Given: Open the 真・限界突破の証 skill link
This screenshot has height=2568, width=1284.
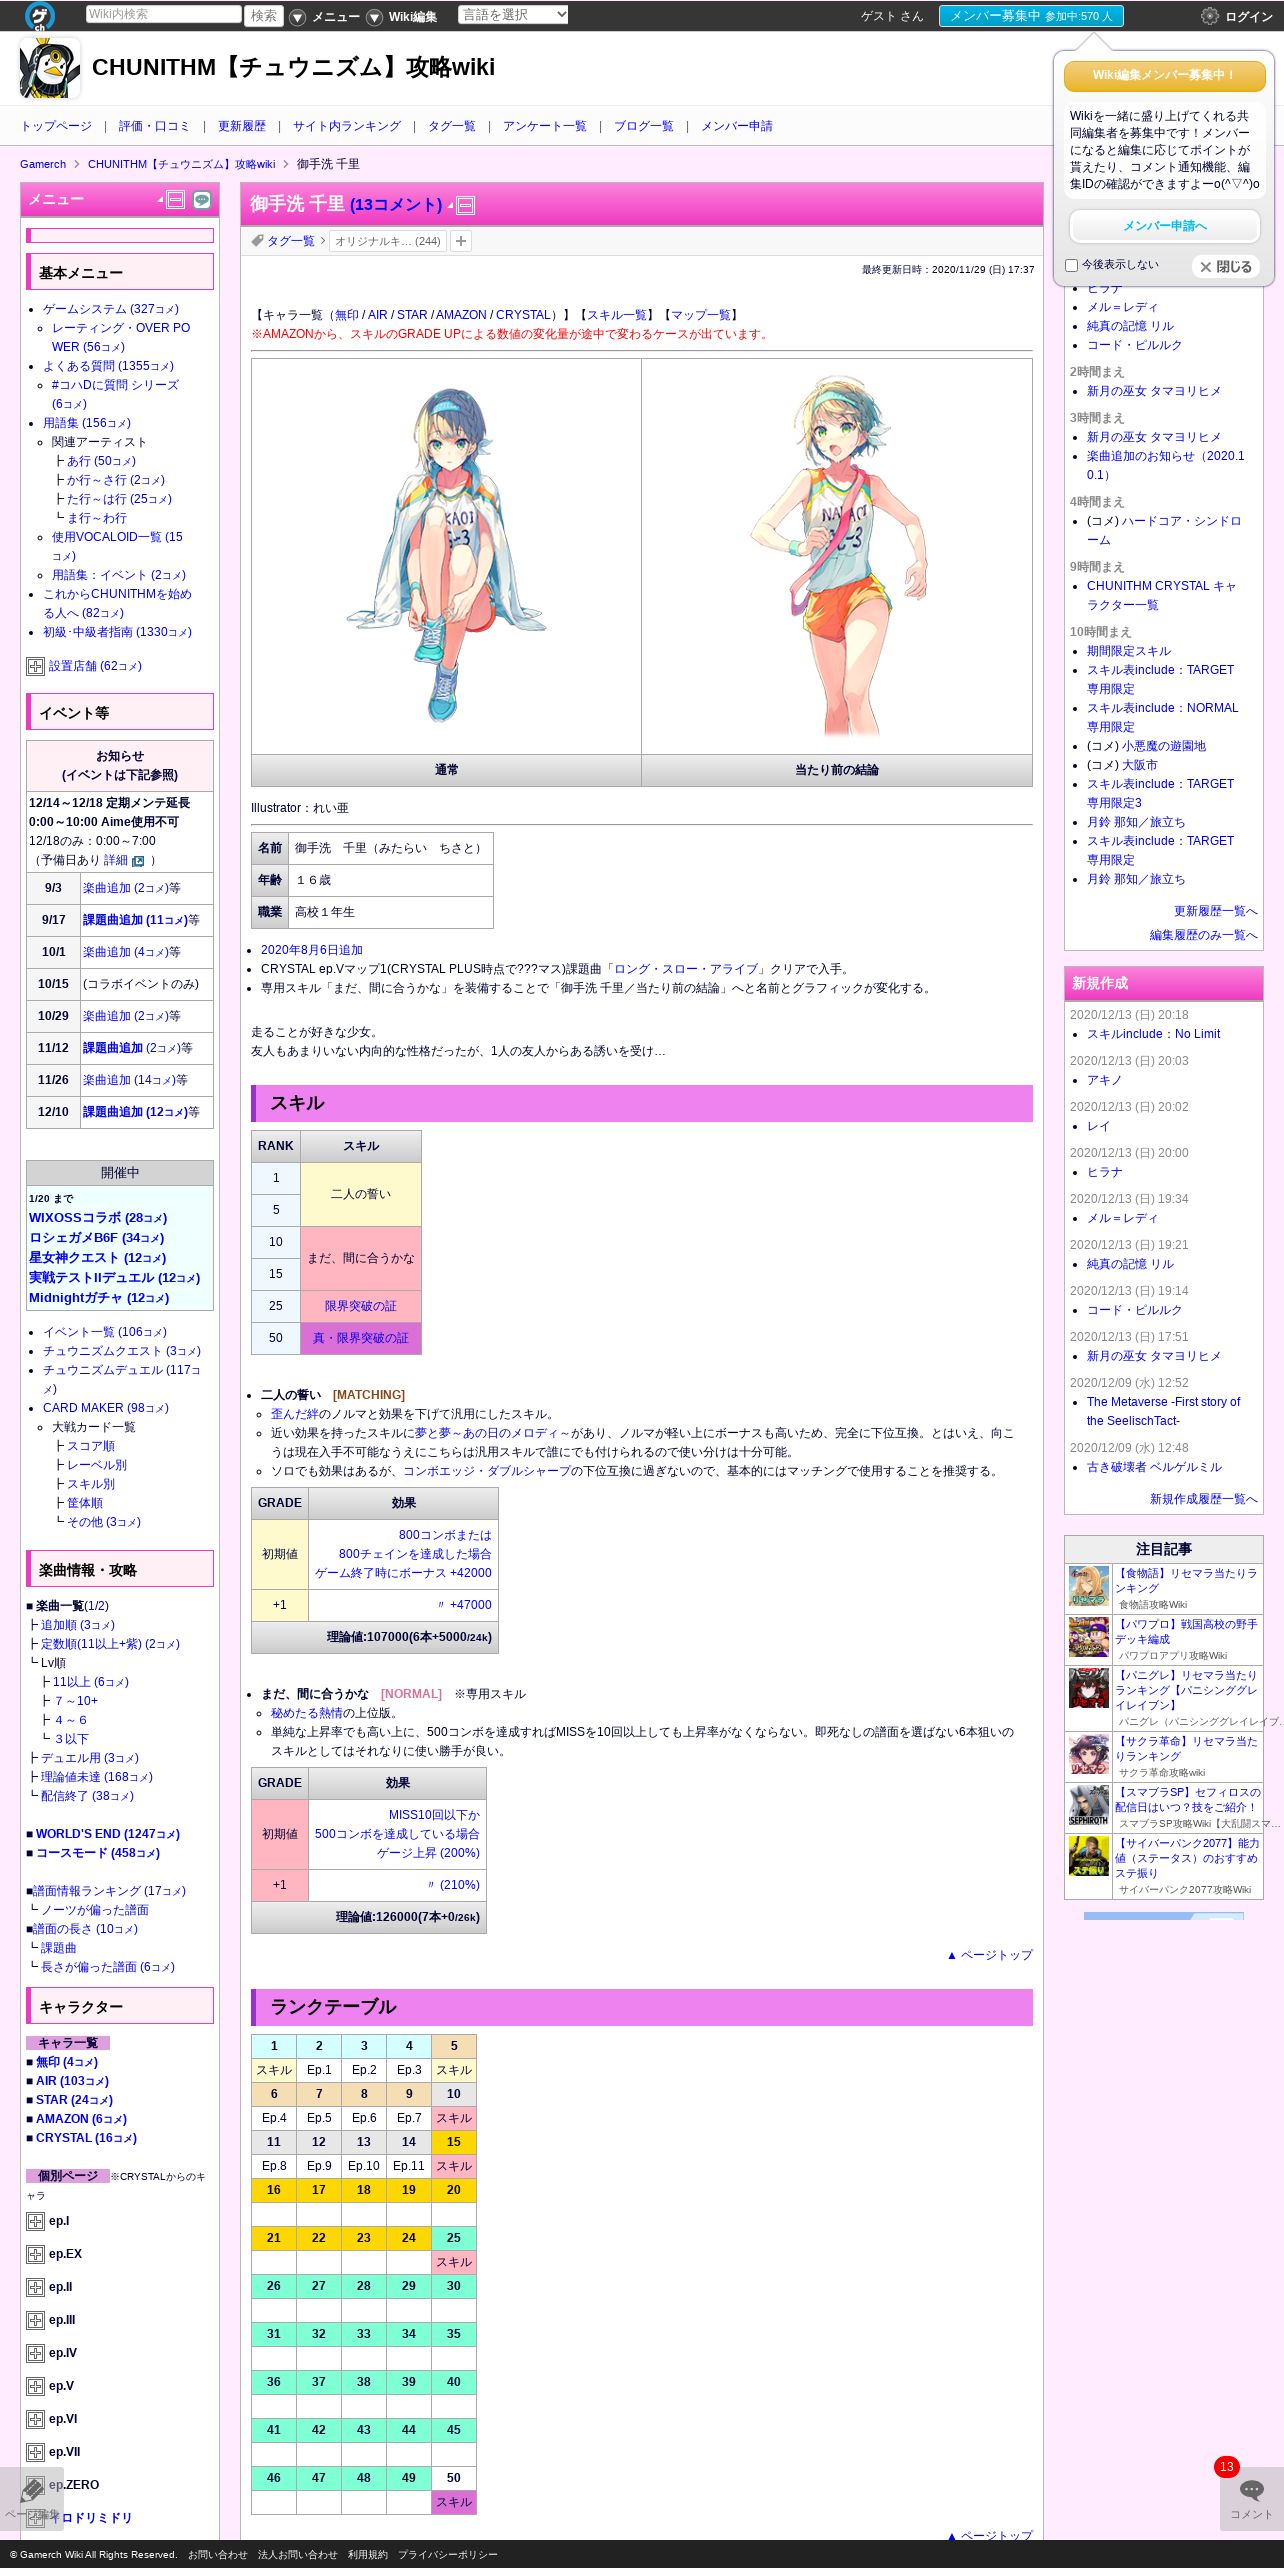Looking at the screenshot, I should click(361, 1338).
